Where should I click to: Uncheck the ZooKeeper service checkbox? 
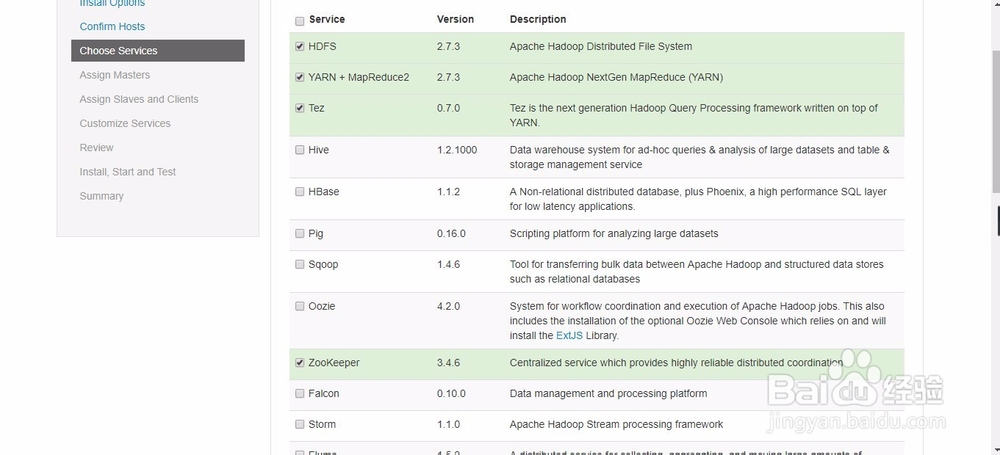300,363
